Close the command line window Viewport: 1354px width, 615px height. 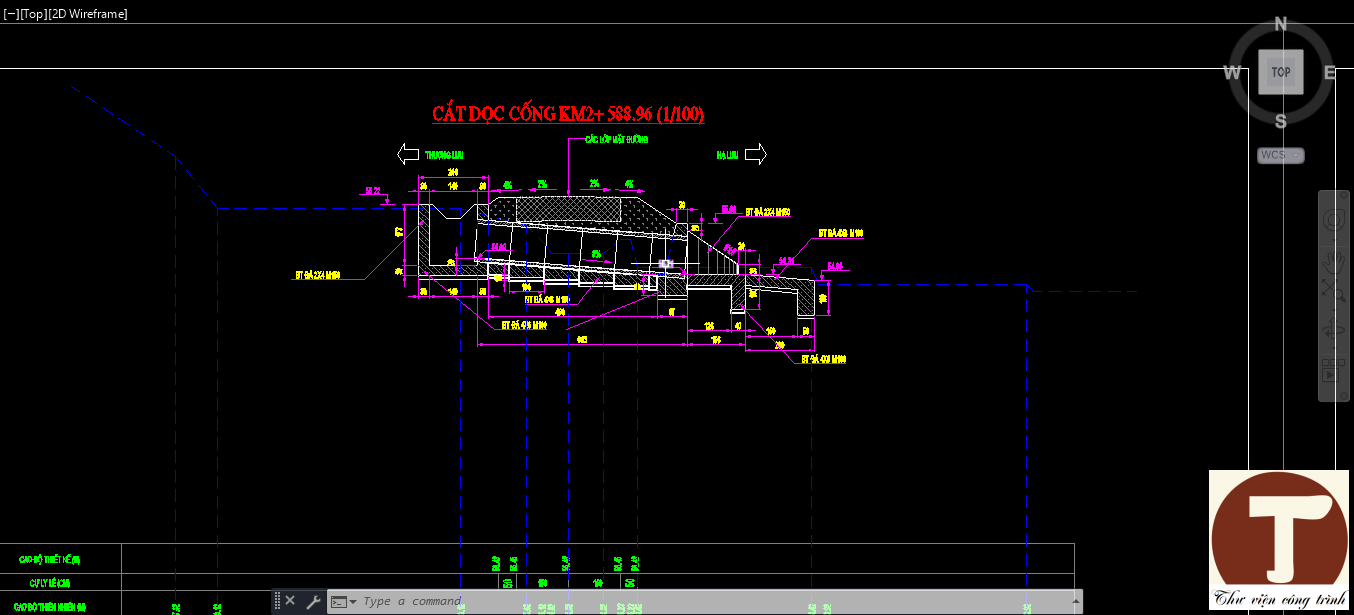pyautogui.click(x=290, y=601)
